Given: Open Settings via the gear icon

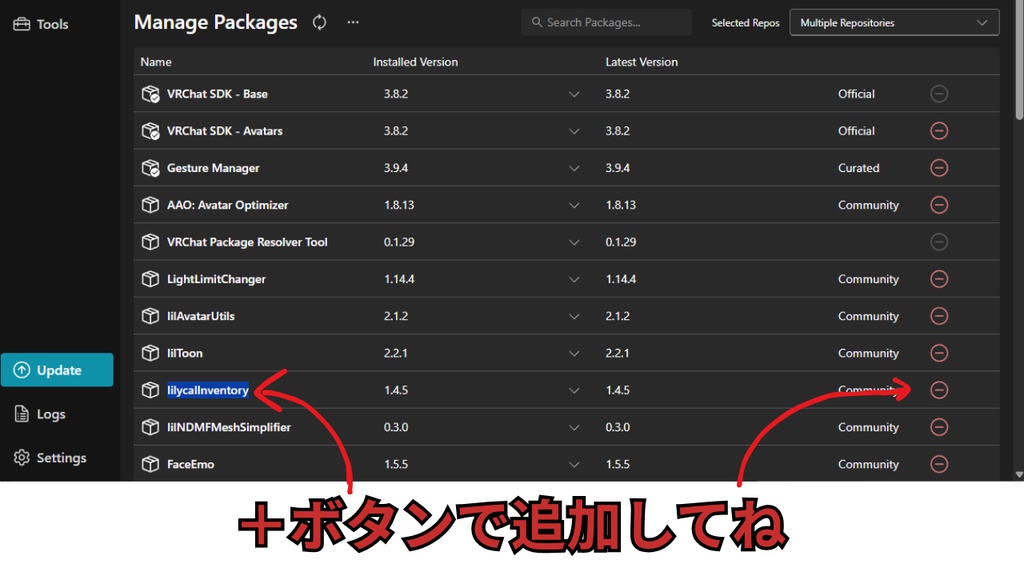Looking at the screenshot, I should point(22,457).
